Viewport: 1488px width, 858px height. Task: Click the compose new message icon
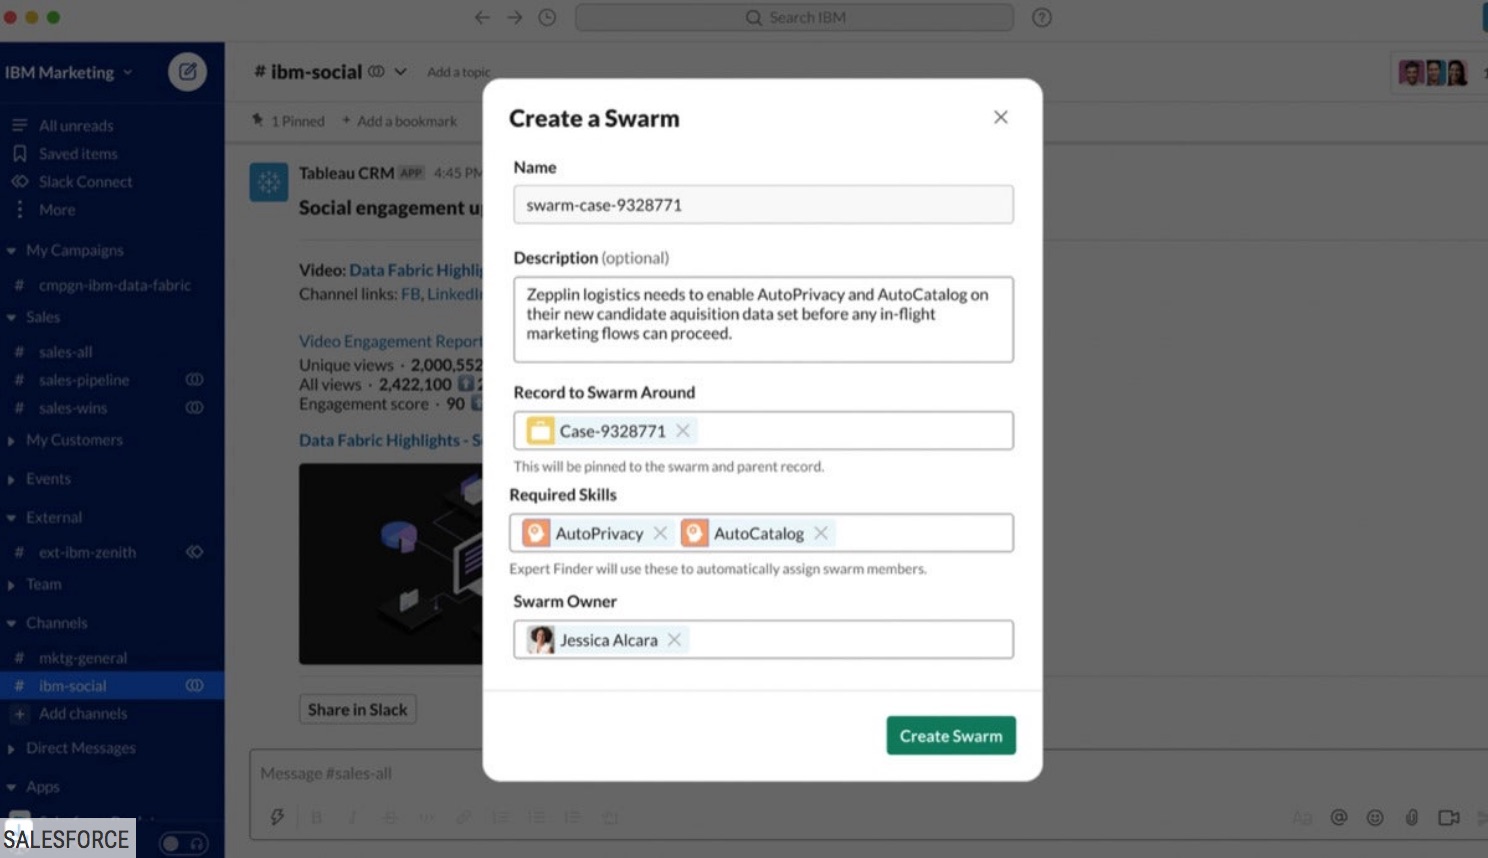tap(187, 72)
